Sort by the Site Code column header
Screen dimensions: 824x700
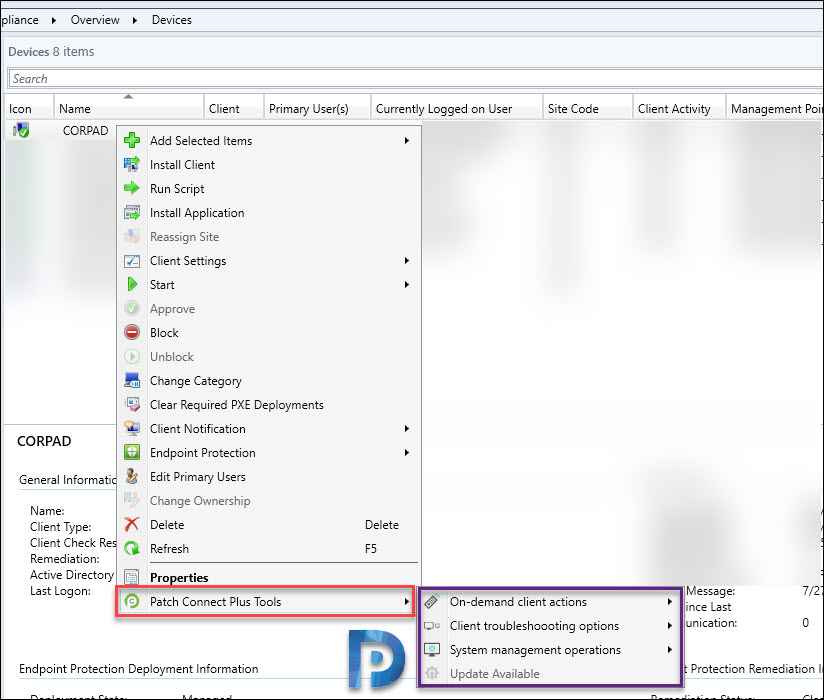pos(587,108)
